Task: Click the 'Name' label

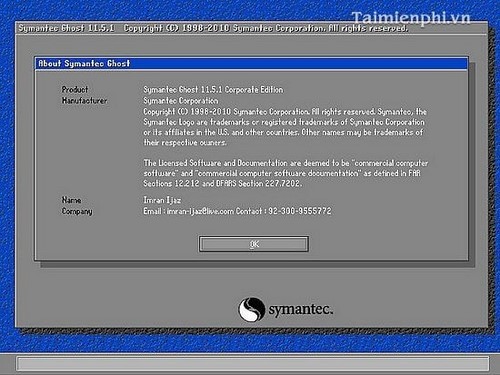Action: coord(71,200)
